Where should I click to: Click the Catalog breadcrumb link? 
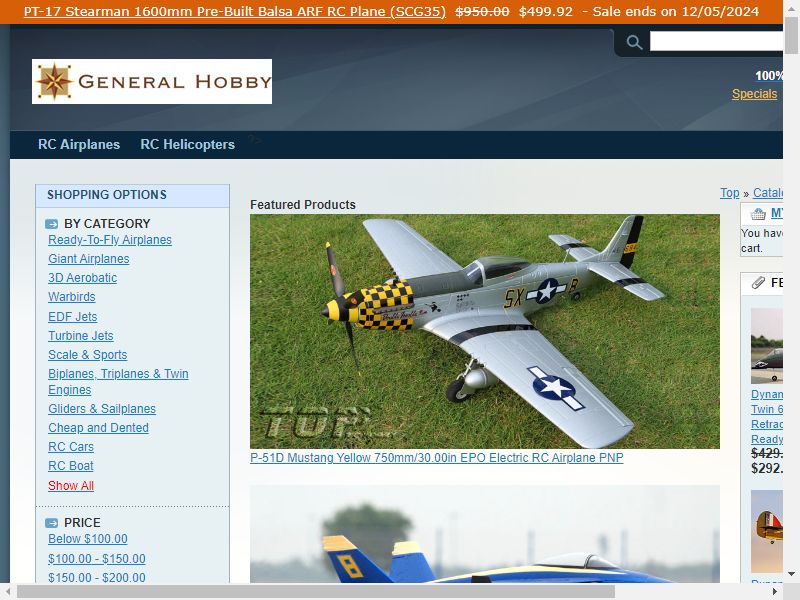(768, 193)
